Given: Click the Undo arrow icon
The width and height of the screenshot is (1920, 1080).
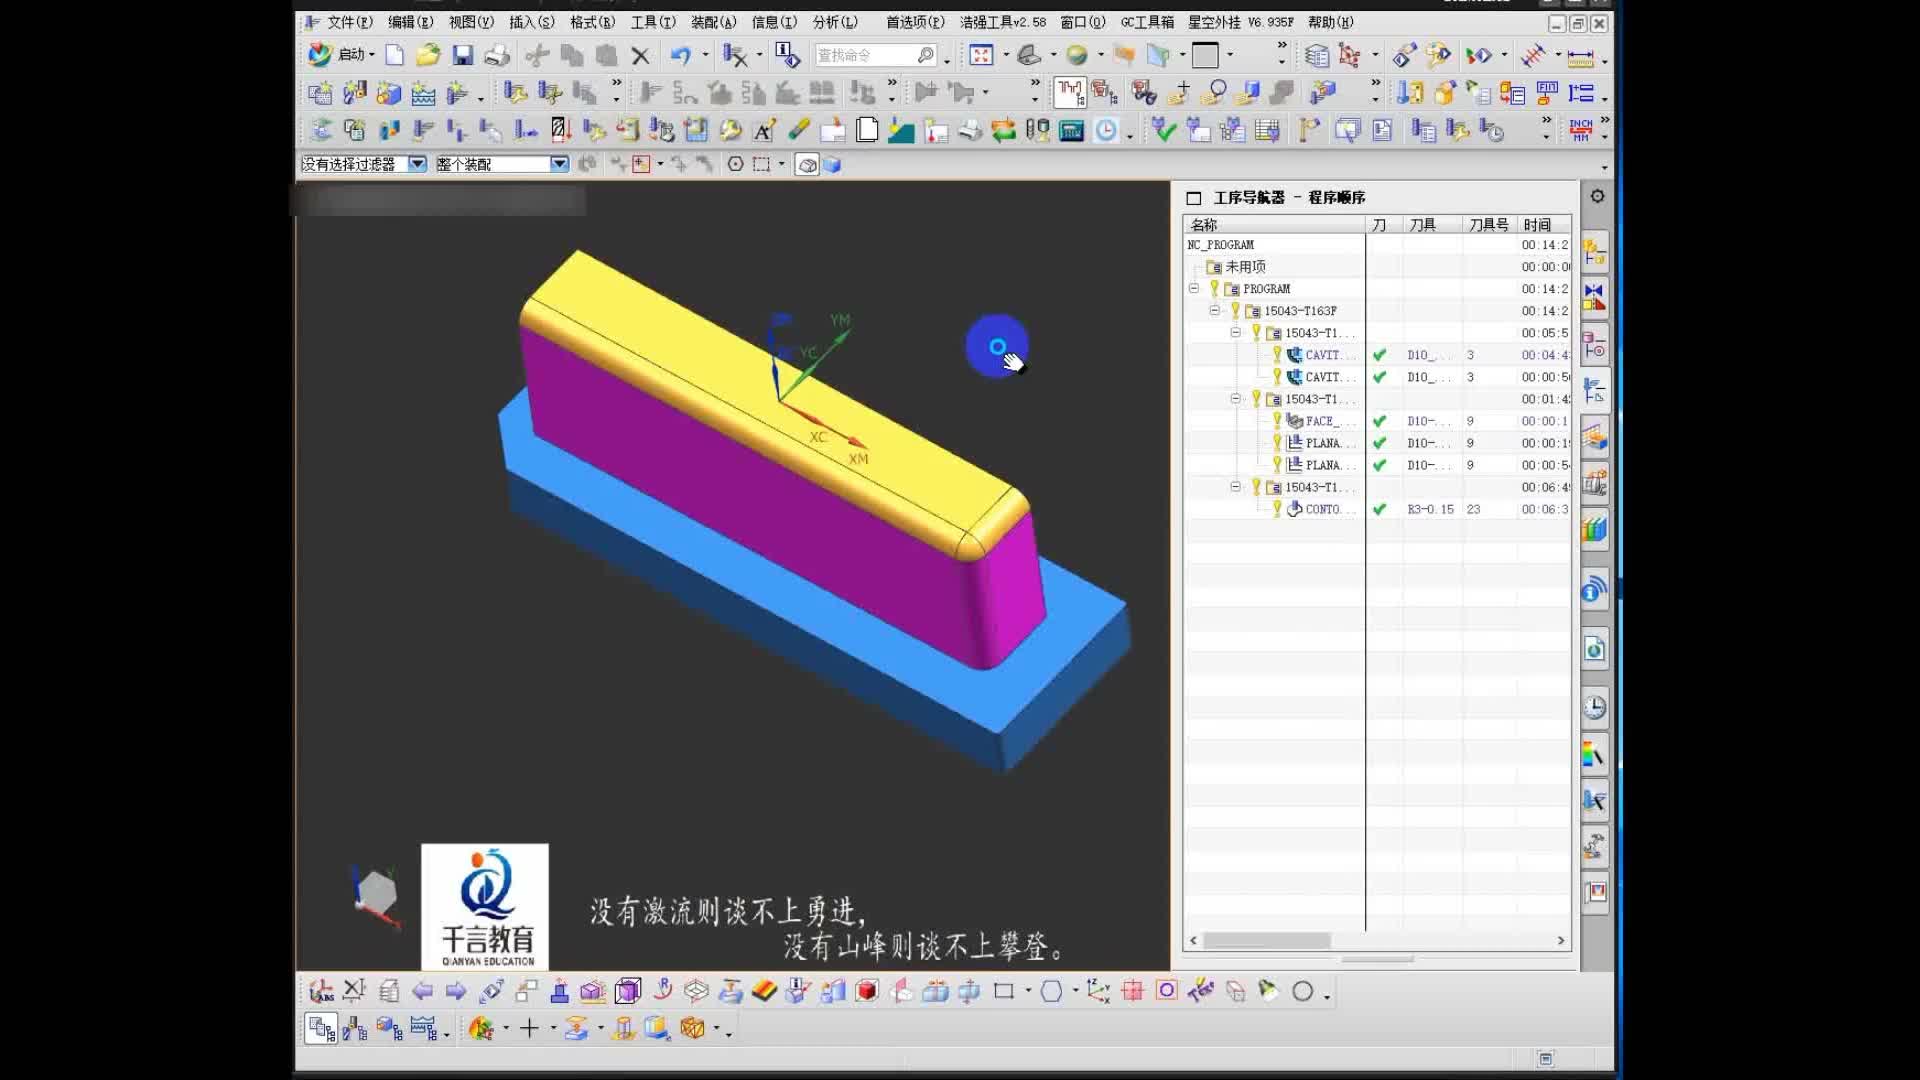Looking at the screenshot, I should 681,55.
